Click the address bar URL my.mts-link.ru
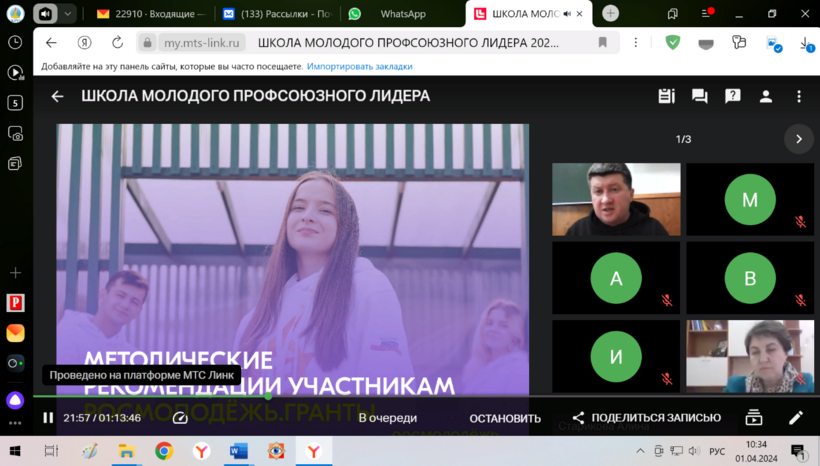This screenshot has width=820, height=466. [201, 43]
